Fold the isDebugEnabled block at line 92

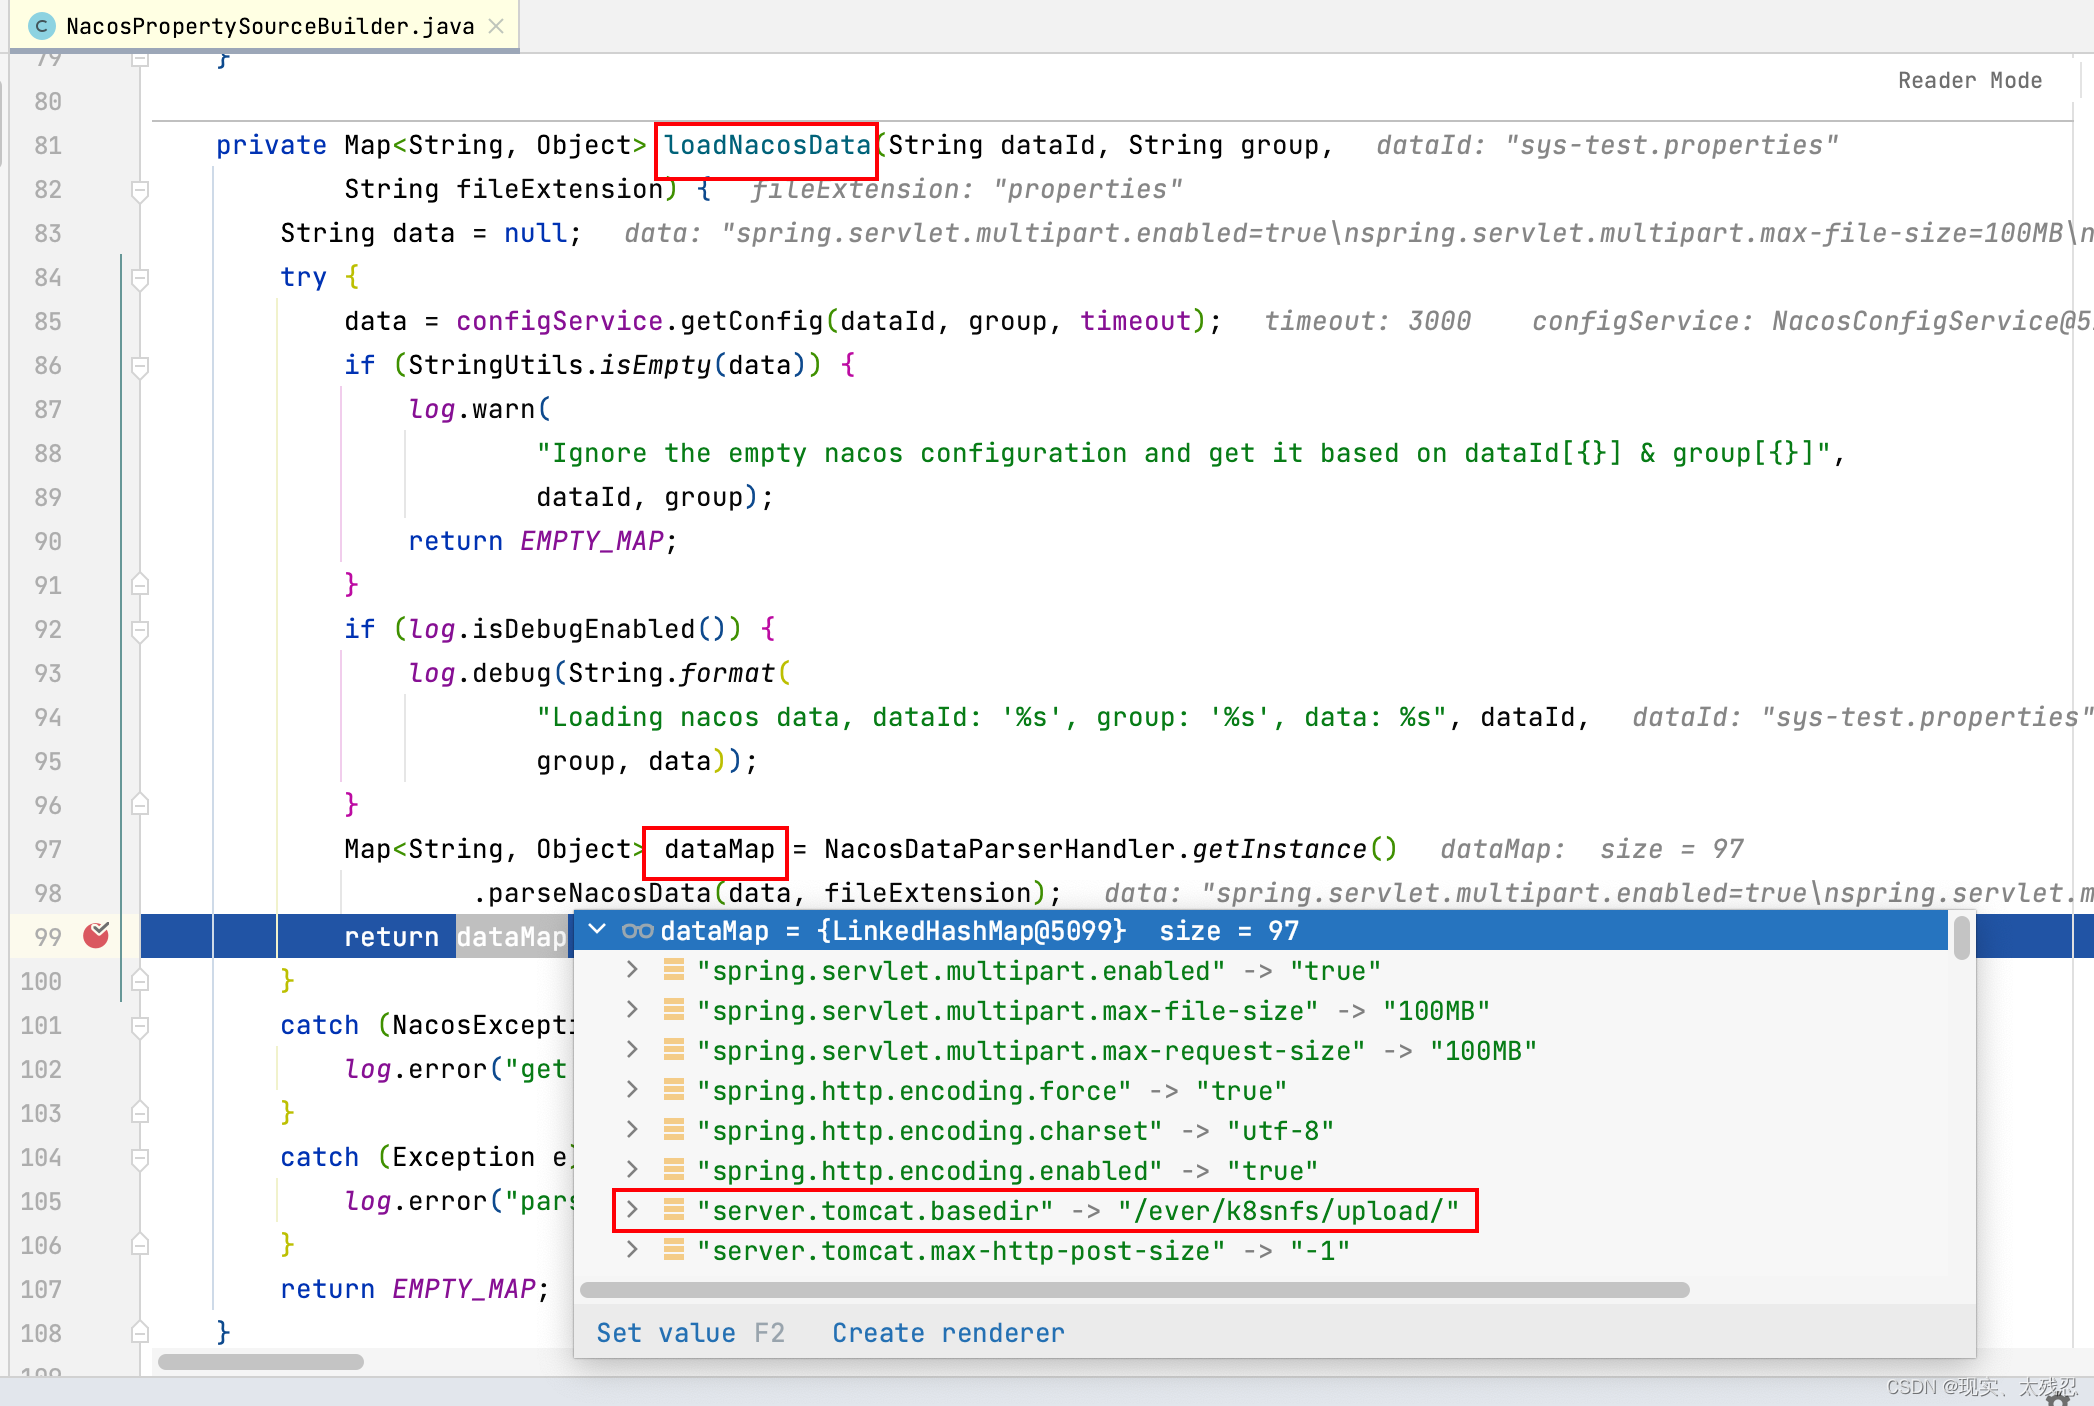coord(140,630)
